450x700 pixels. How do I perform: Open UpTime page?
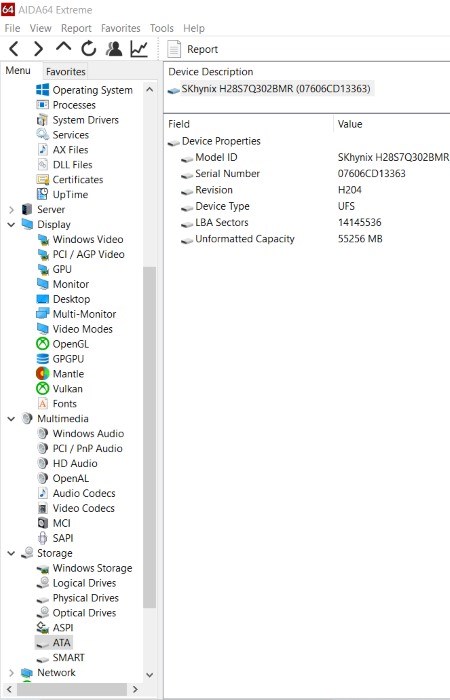pyautogui.click(x=62, y=194)
